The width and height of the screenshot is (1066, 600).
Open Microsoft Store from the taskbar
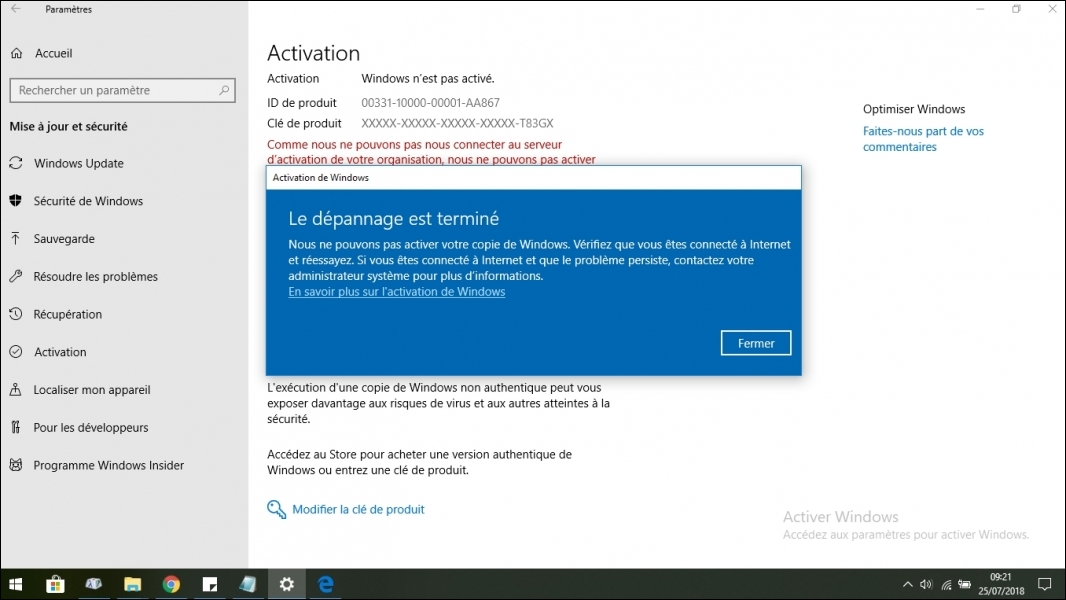55,584
